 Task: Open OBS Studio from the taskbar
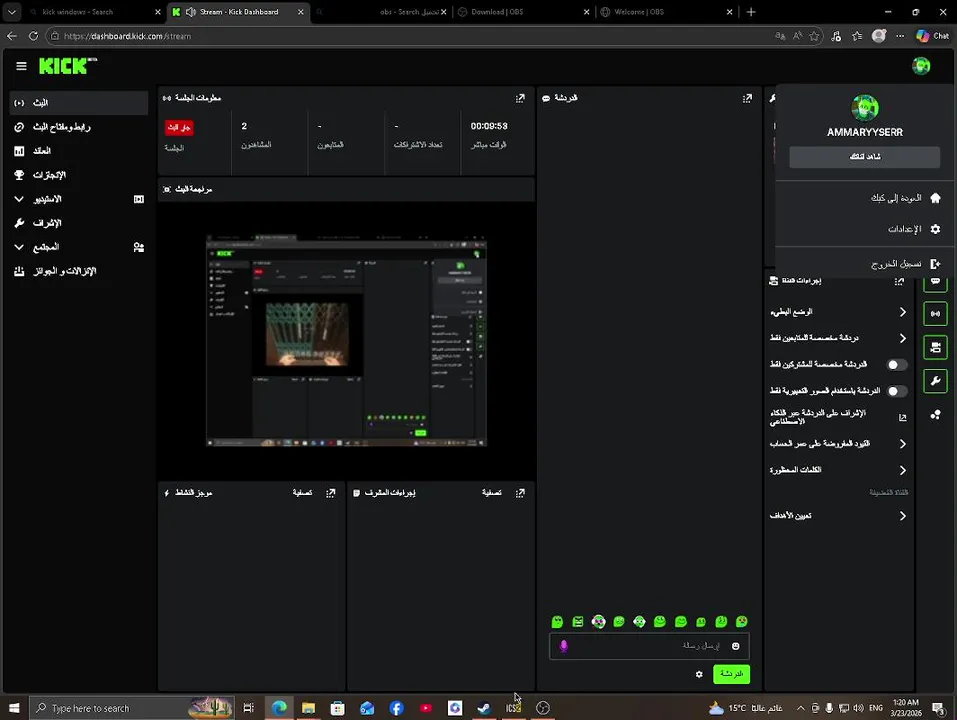[543, 708]
